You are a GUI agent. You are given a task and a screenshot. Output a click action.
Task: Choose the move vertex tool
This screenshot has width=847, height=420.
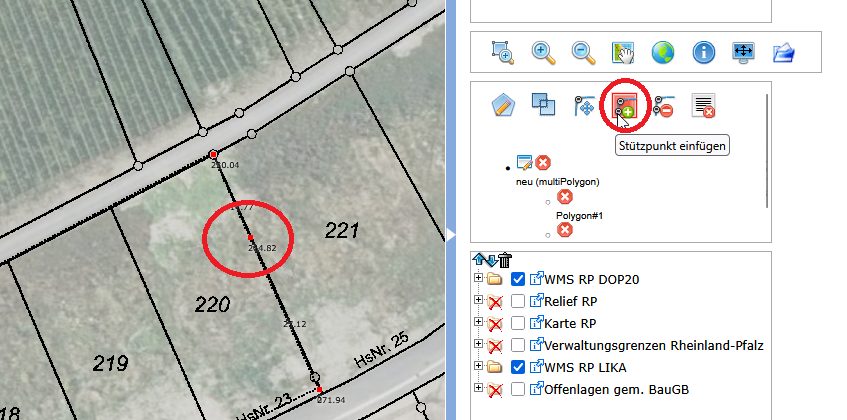pos(585,106)
